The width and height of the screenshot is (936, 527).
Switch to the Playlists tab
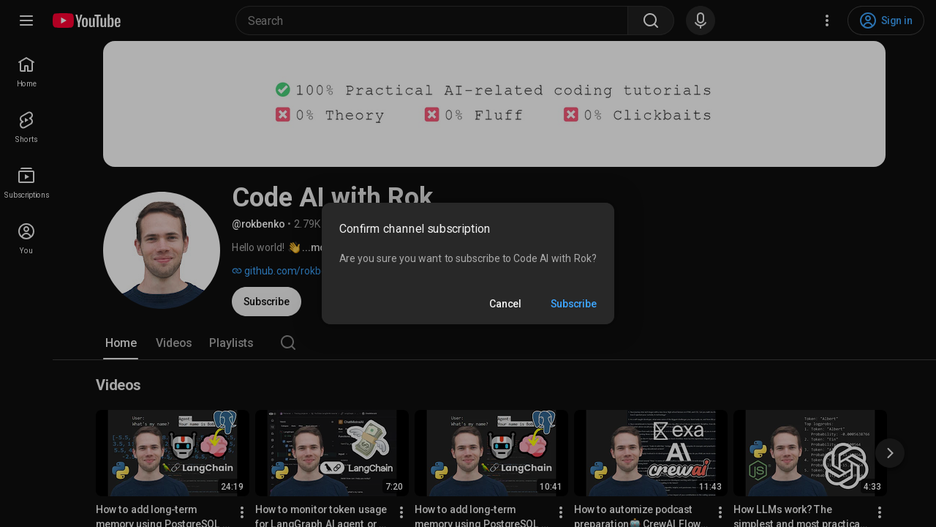[x=231, y=343]
